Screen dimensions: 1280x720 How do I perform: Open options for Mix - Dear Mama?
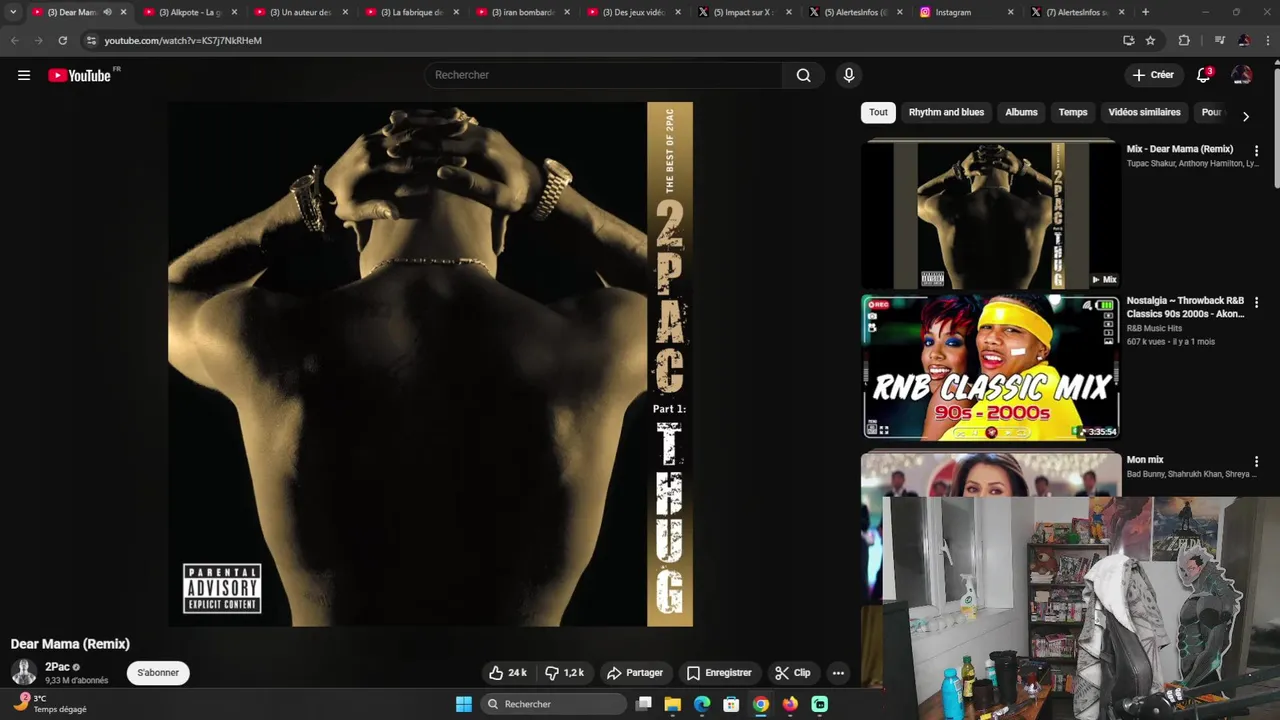(1256, 151)
